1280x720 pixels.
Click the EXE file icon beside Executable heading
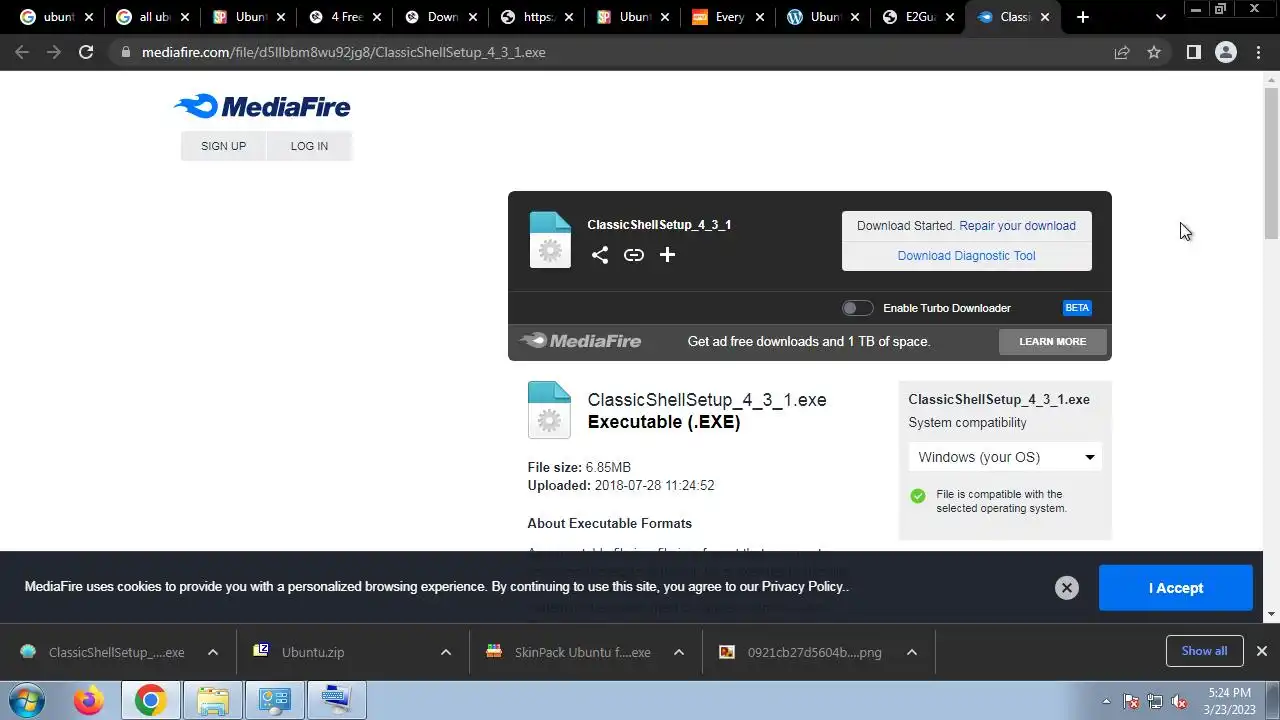549,410
